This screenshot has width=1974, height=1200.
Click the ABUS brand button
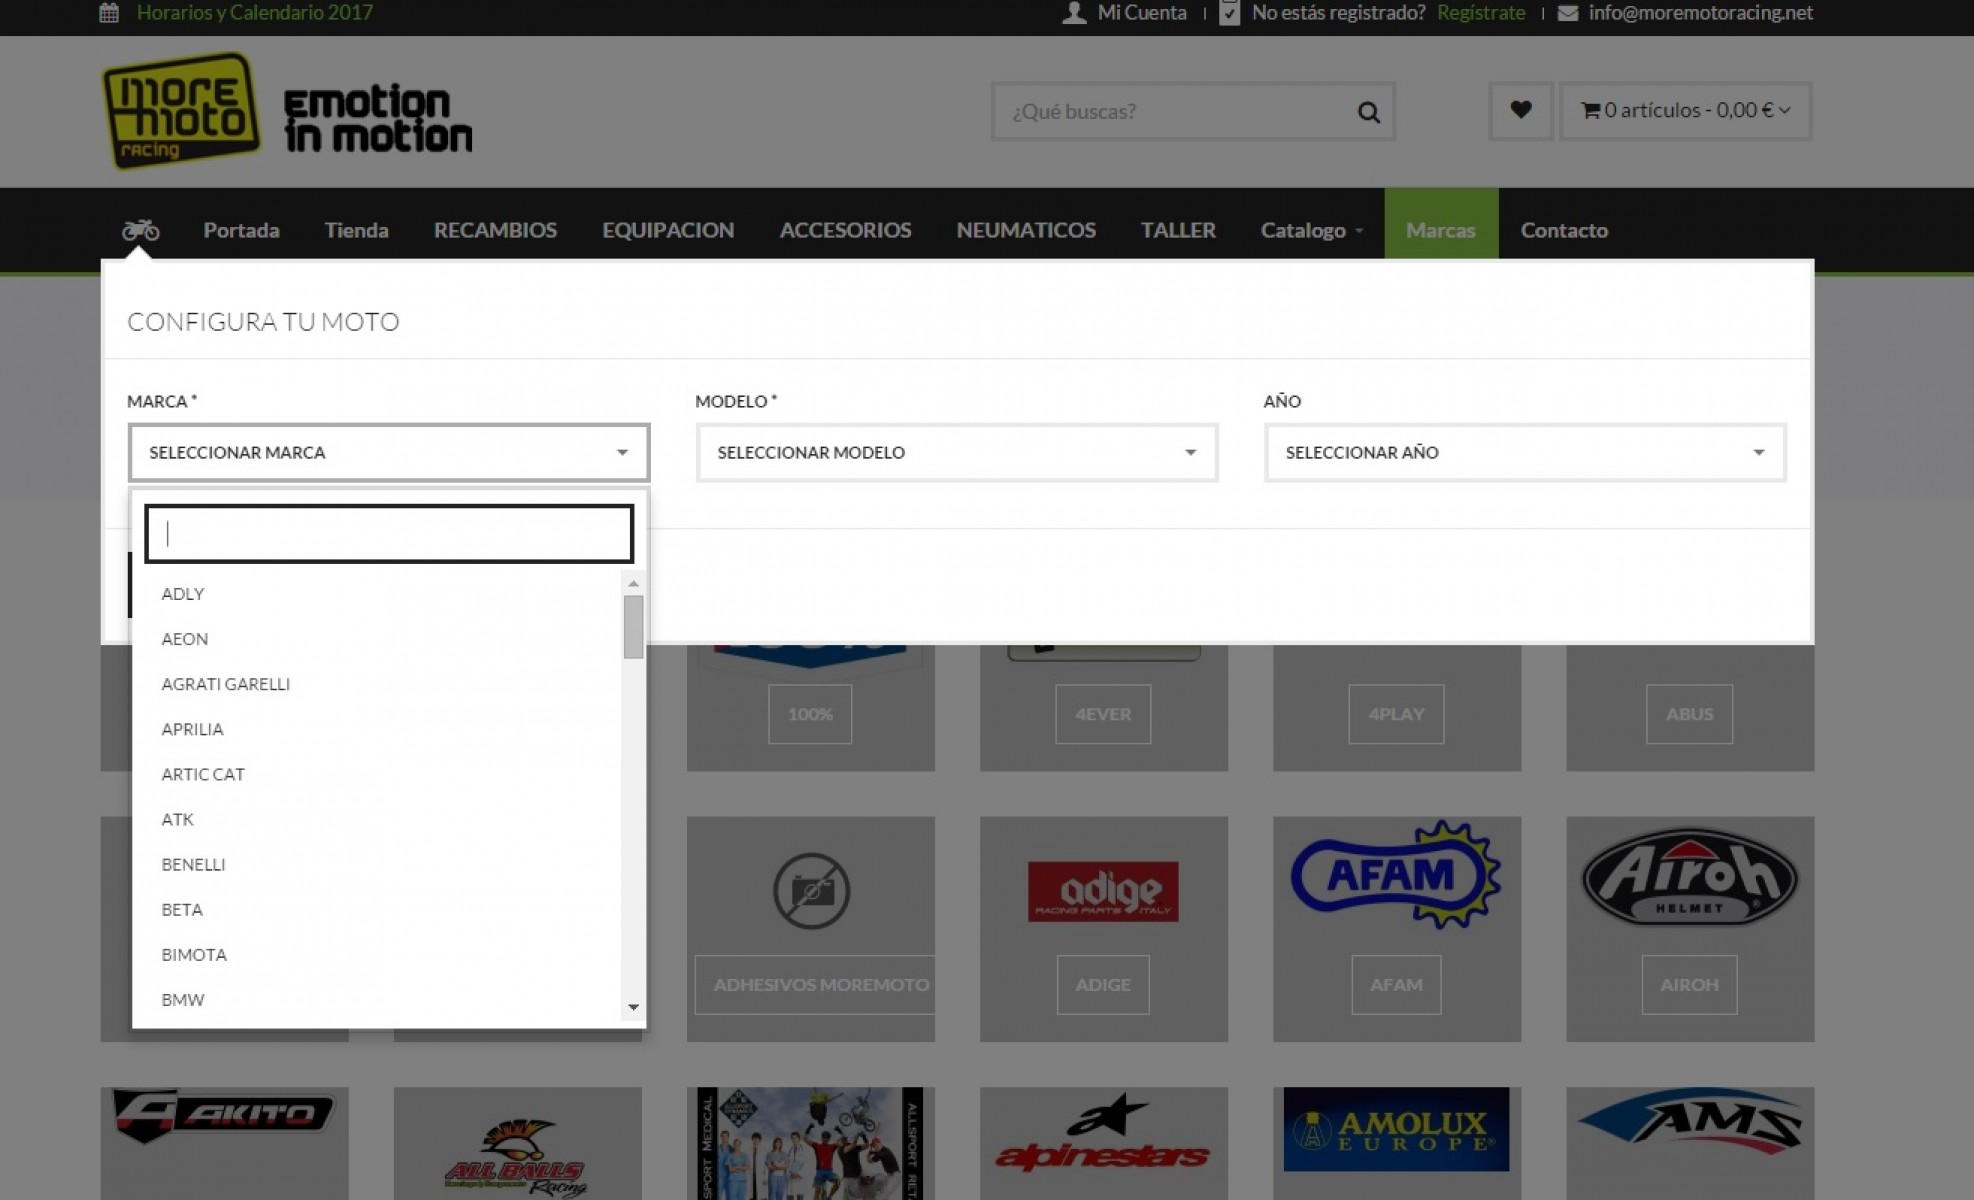1689,714
